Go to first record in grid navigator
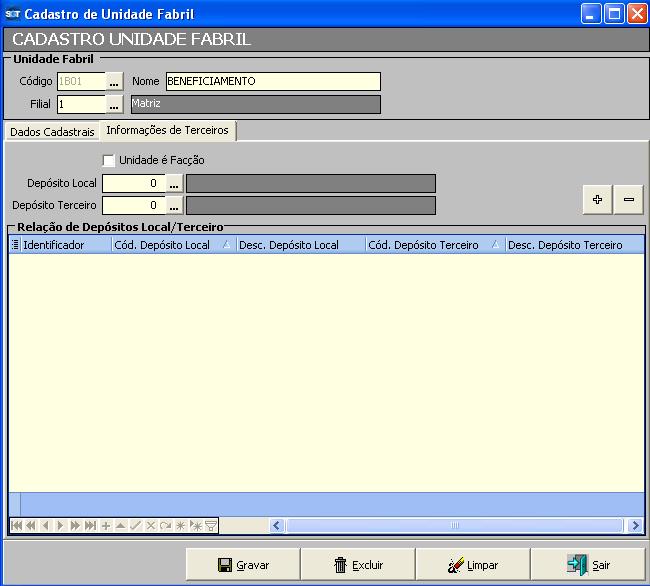The width and height of the screenshot is (650, 586). (16, 526)
